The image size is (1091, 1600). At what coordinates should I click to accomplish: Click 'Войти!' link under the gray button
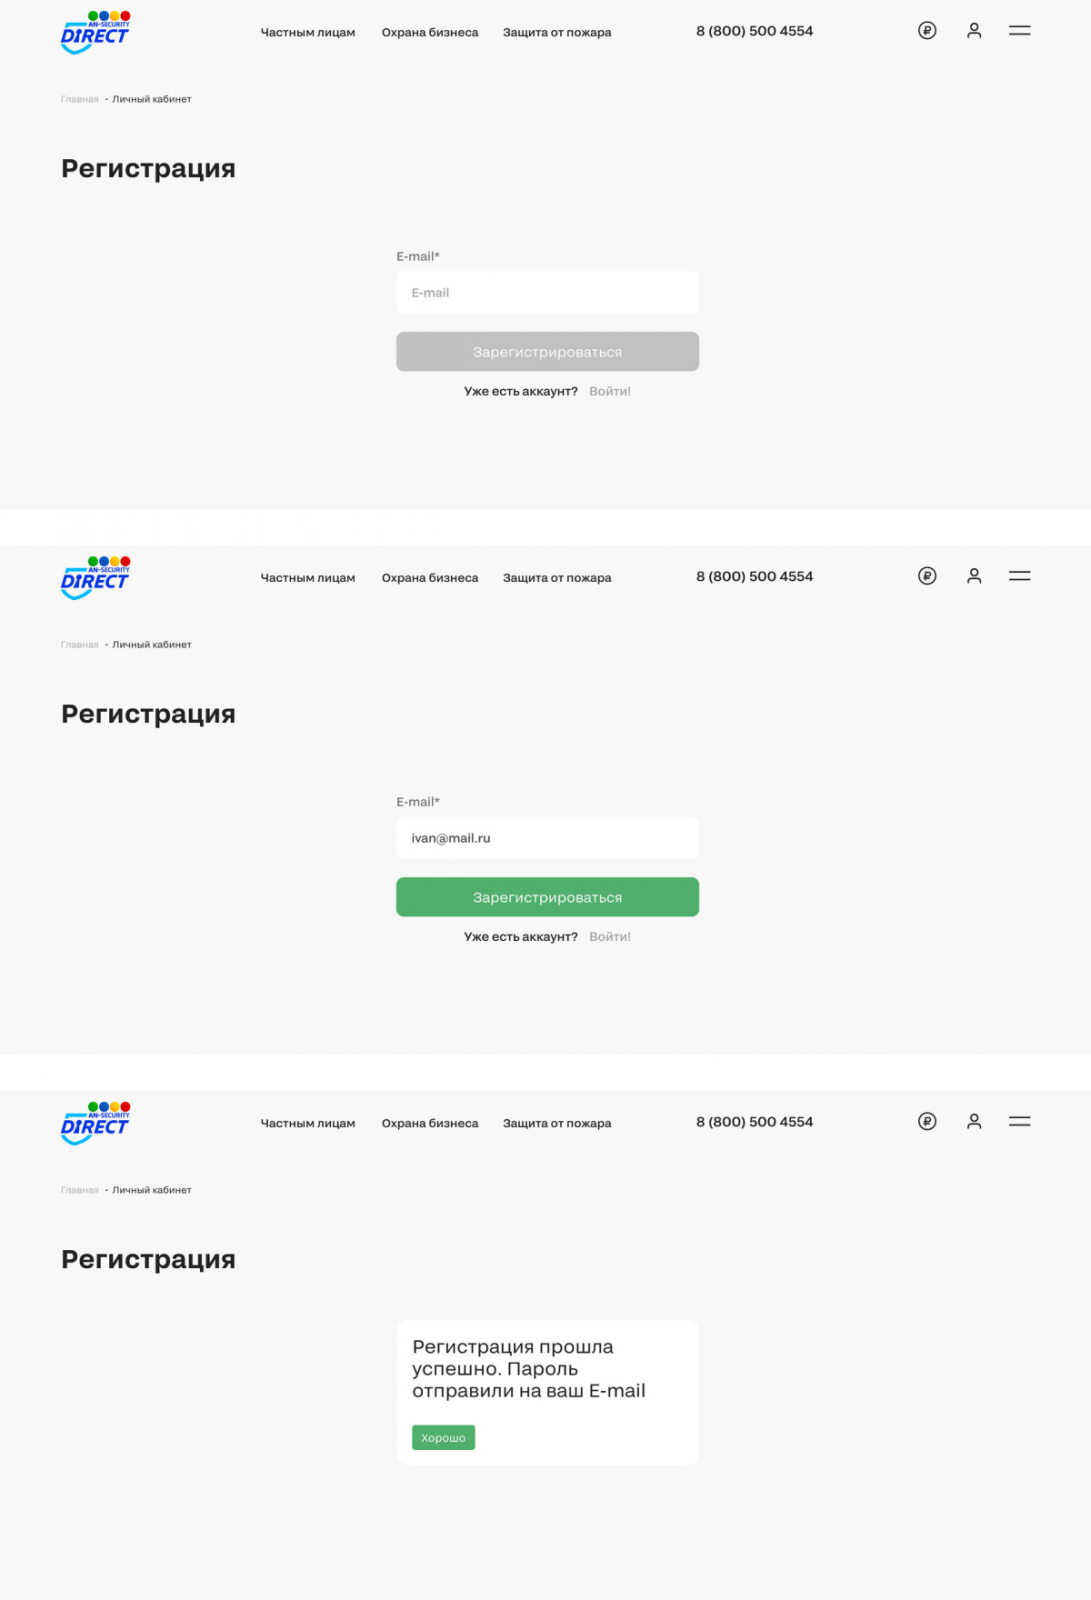pos(610,391)
